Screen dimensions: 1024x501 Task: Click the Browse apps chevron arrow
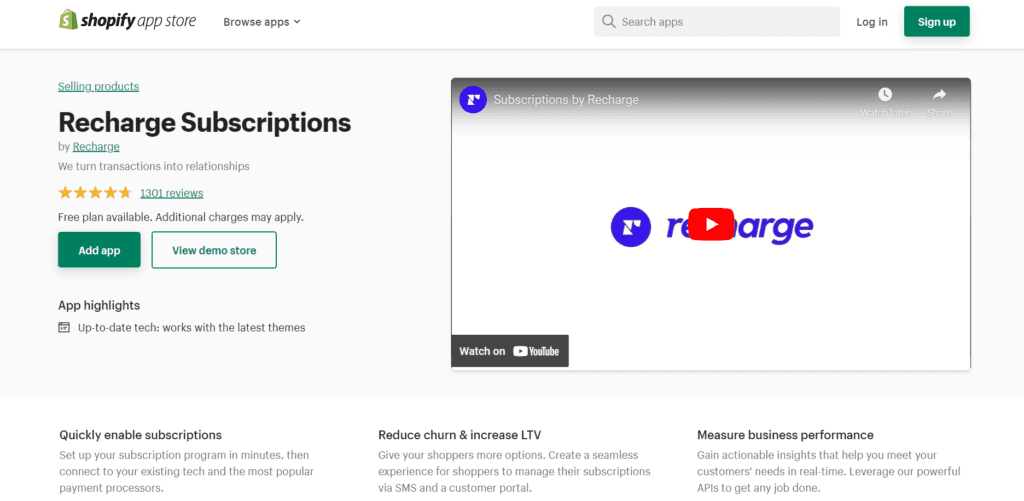point(297,22)
